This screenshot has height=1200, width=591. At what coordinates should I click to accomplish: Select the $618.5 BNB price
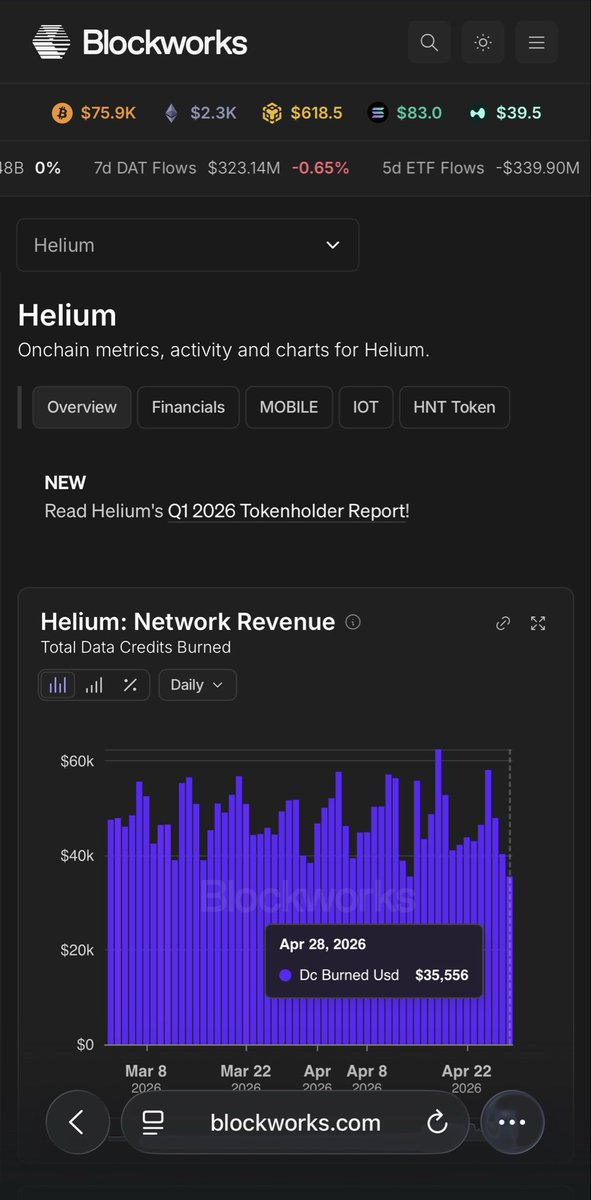click(316, 113)
